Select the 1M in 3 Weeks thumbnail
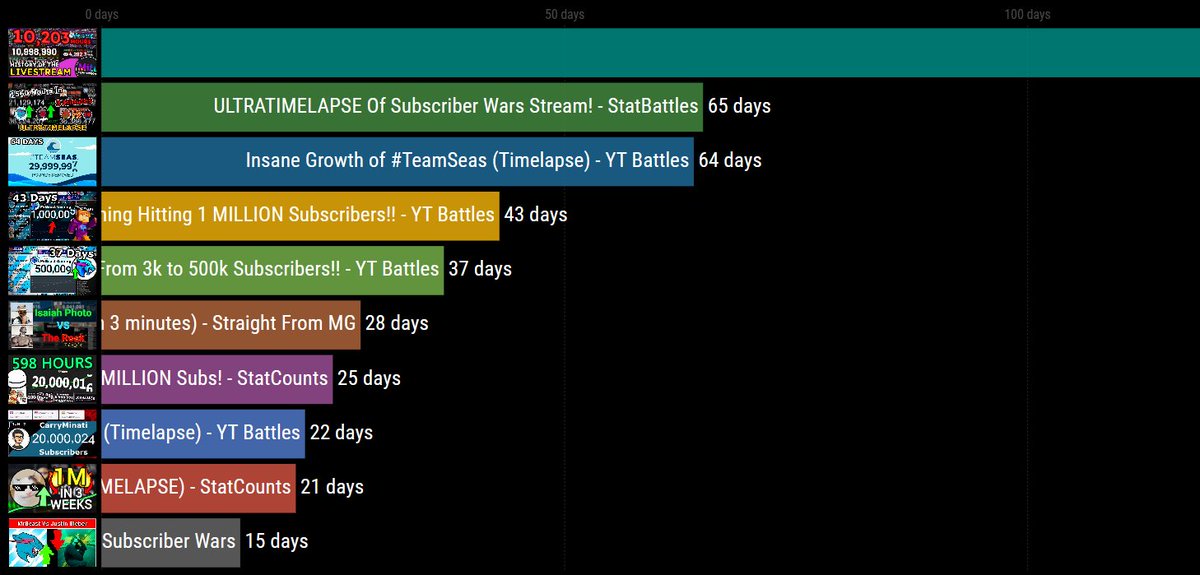1200x575 pixels. click(x=53, y=488)
